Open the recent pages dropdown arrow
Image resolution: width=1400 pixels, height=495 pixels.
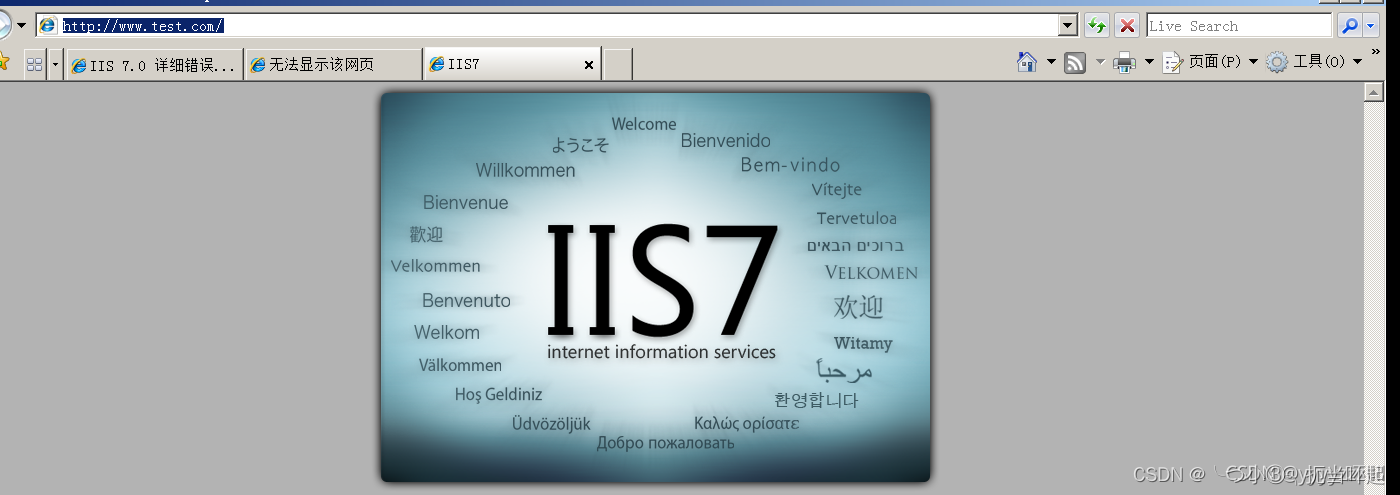(21, 26)
